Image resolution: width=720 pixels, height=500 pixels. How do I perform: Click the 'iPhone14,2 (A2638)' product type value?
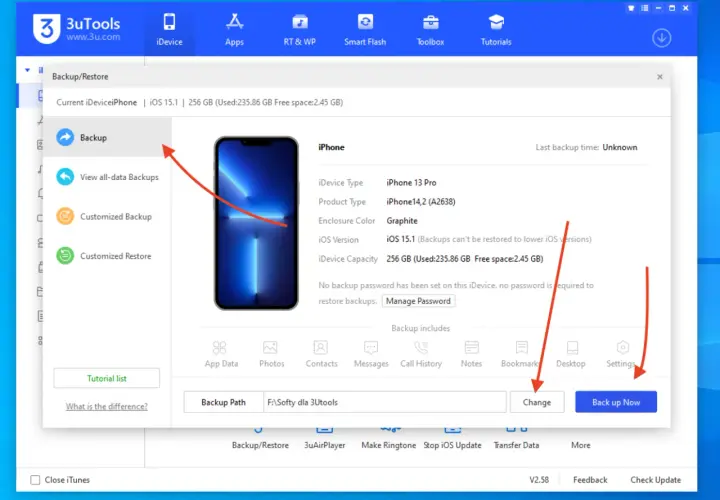[x=421, y=202]
